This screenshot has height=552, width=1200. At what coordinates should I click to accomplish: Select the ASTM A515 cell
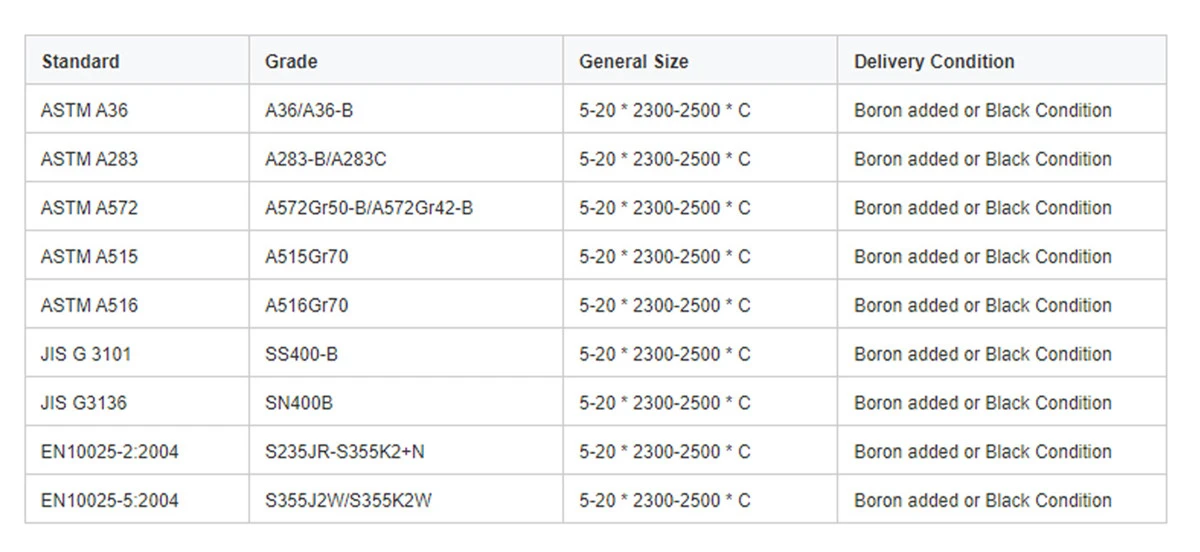137,256
